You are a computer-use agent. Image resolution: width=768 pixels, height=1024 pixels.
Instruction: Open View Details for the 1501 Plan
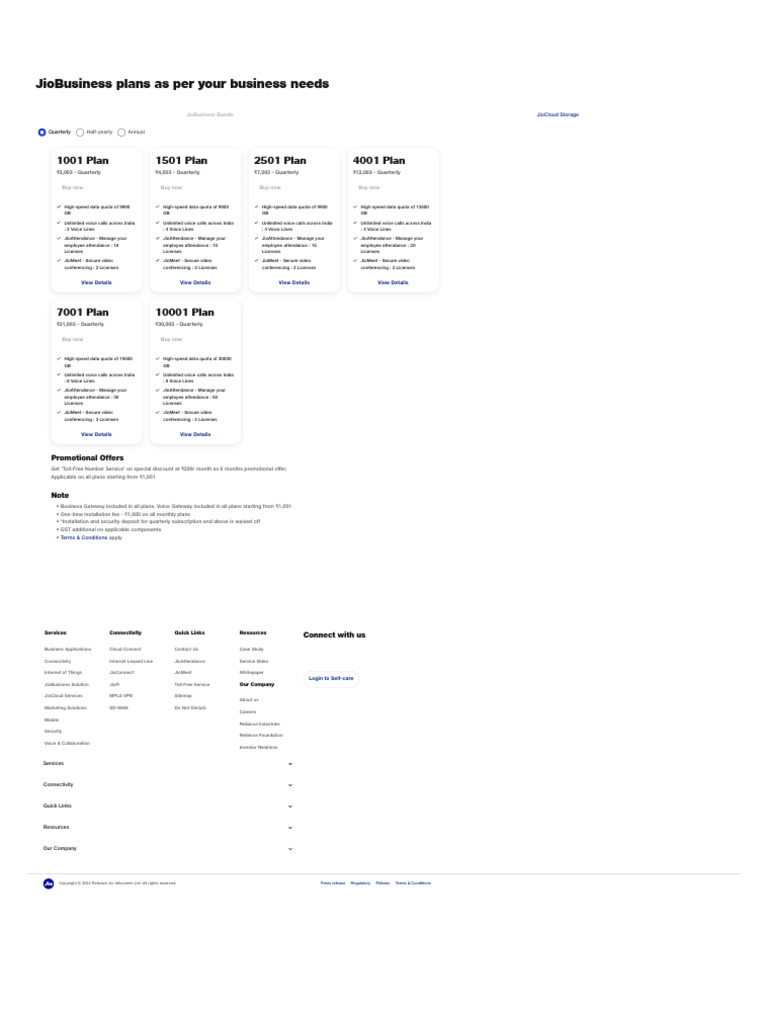(195, 283)
